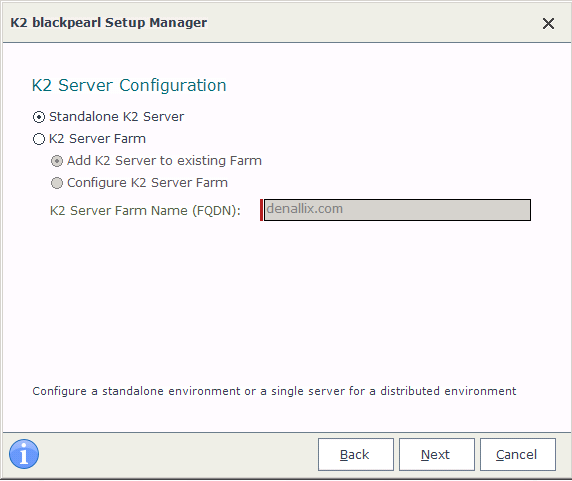Select Add K2 Server to existing Farm radio
The width and height of the screenshot is (572, 481).
(x=57, y=161)
